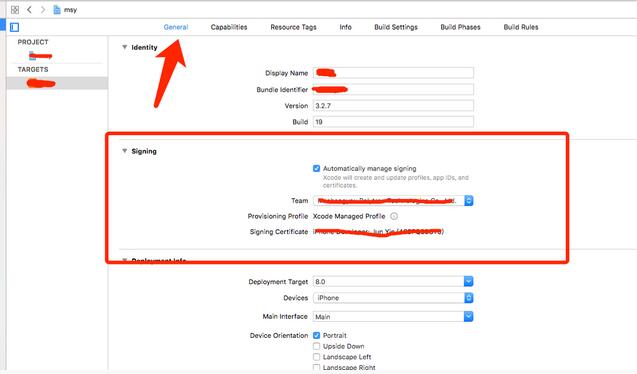Click the Xcode Managed Profile text
Screen dimensions: 637x374
(349, 216)
